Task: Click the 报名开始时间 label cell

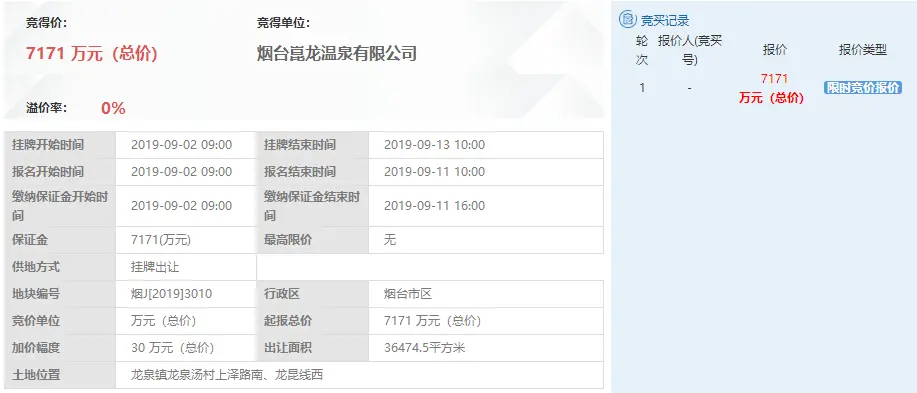Action: click(x=60, y=172)
